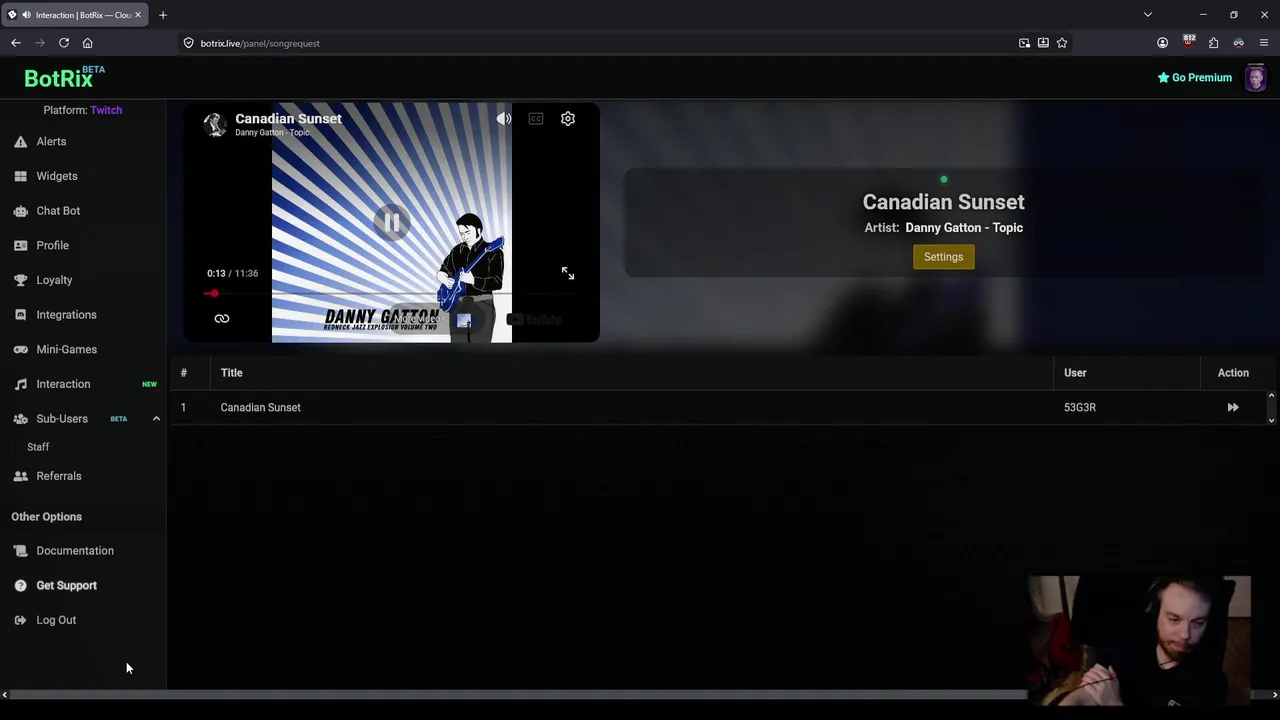Select the Interaction BotRix browser tab
Screen dimensions: 1280x720
click(x=75, y=15)
